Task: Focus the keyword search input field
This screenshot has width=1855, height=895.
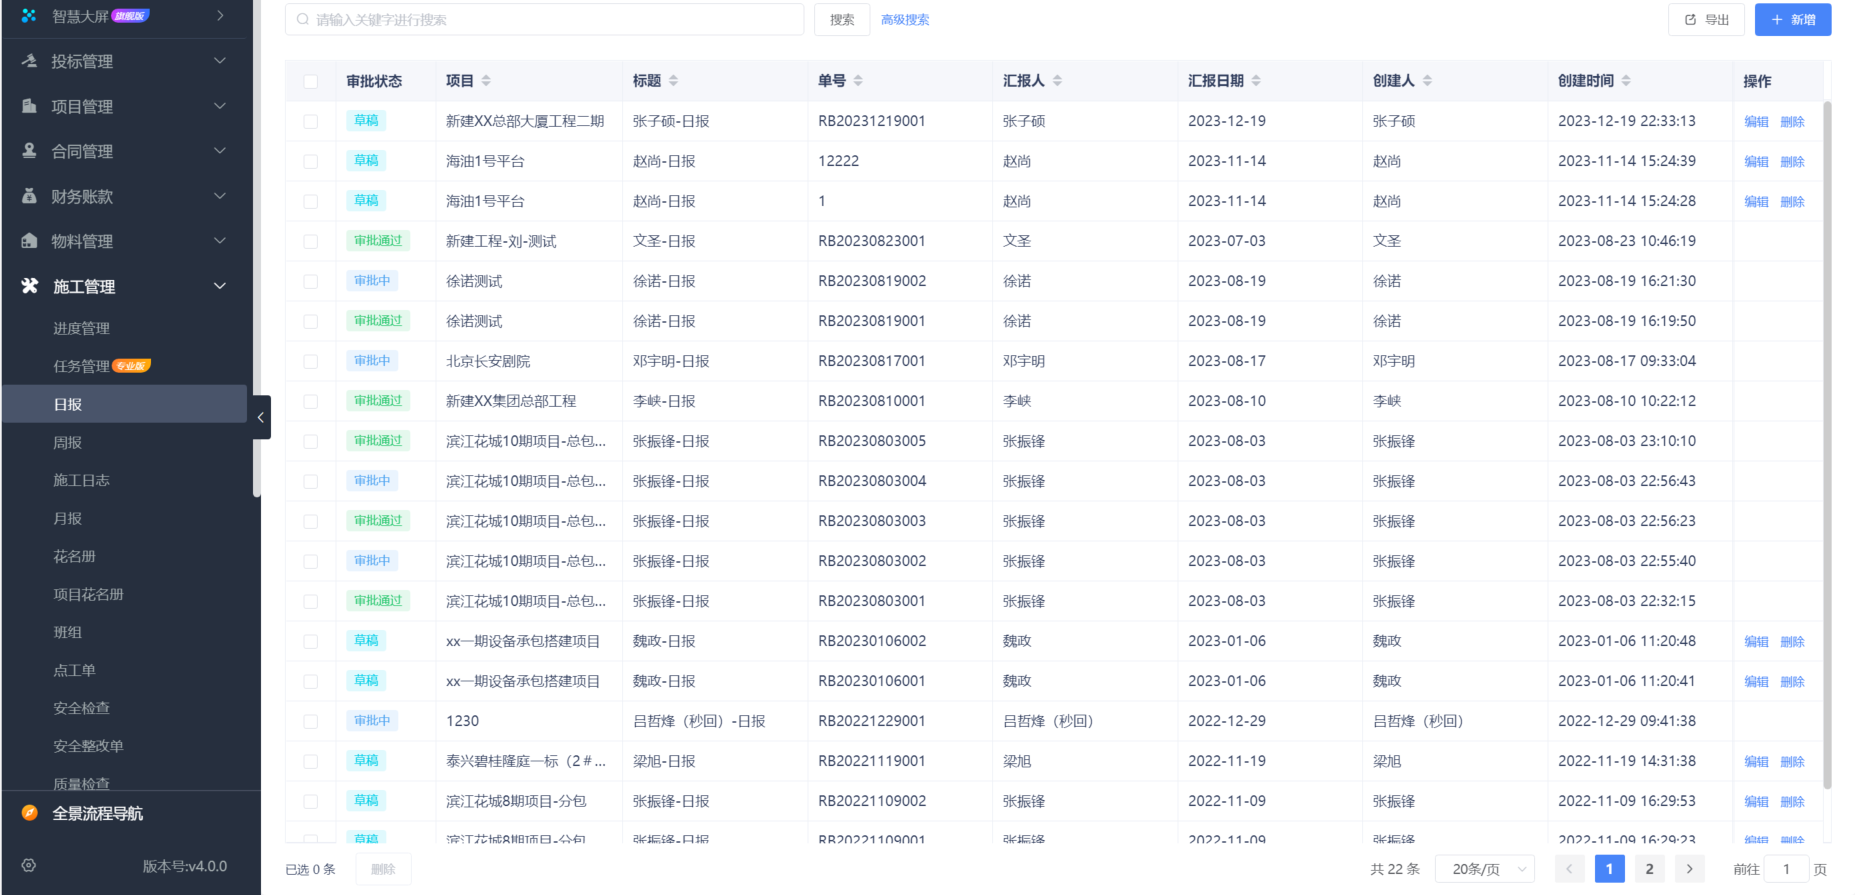Action: 545,20
